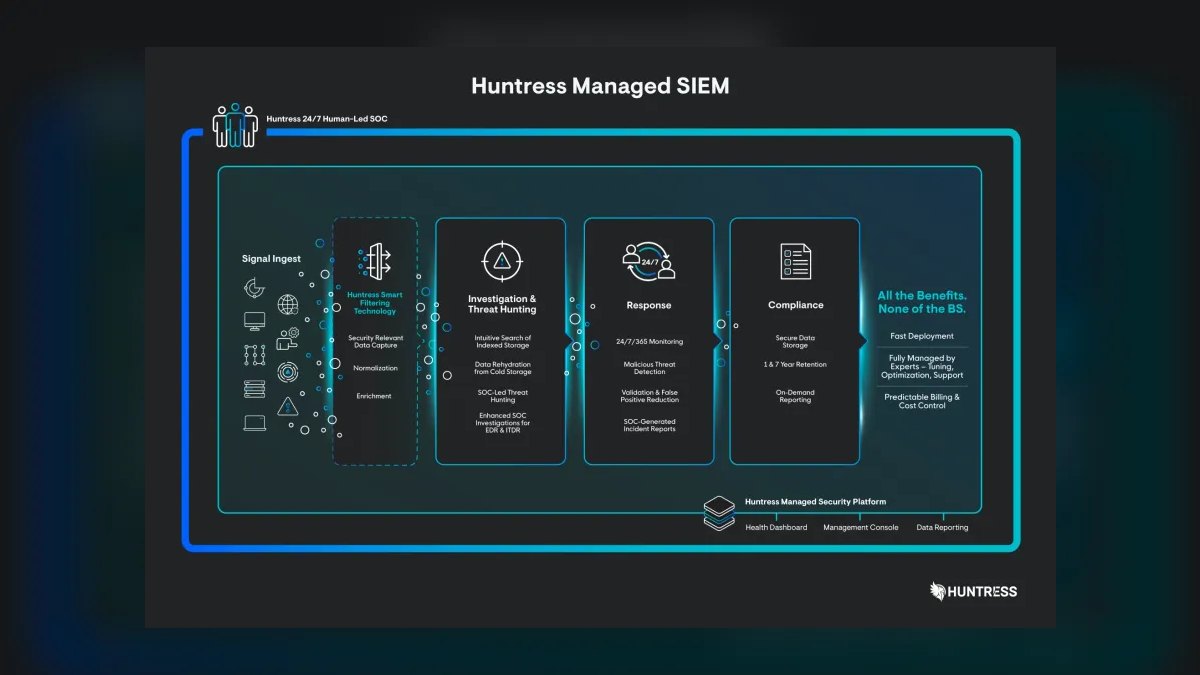This screenshot has width=1200, height=675.
Task: Click the Huntress Smart Filtering Technology heading
Action: pyautogui.click(x=375, y=303)
